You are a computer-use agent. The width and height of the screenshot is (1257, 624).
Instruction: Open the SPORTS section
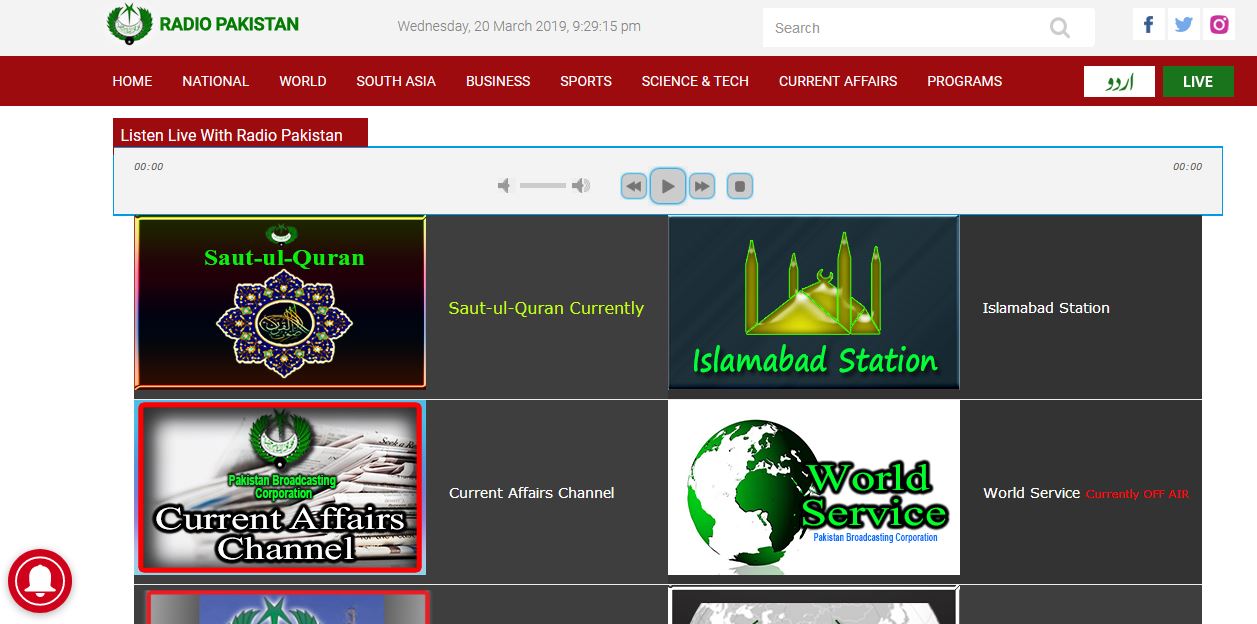586,81
